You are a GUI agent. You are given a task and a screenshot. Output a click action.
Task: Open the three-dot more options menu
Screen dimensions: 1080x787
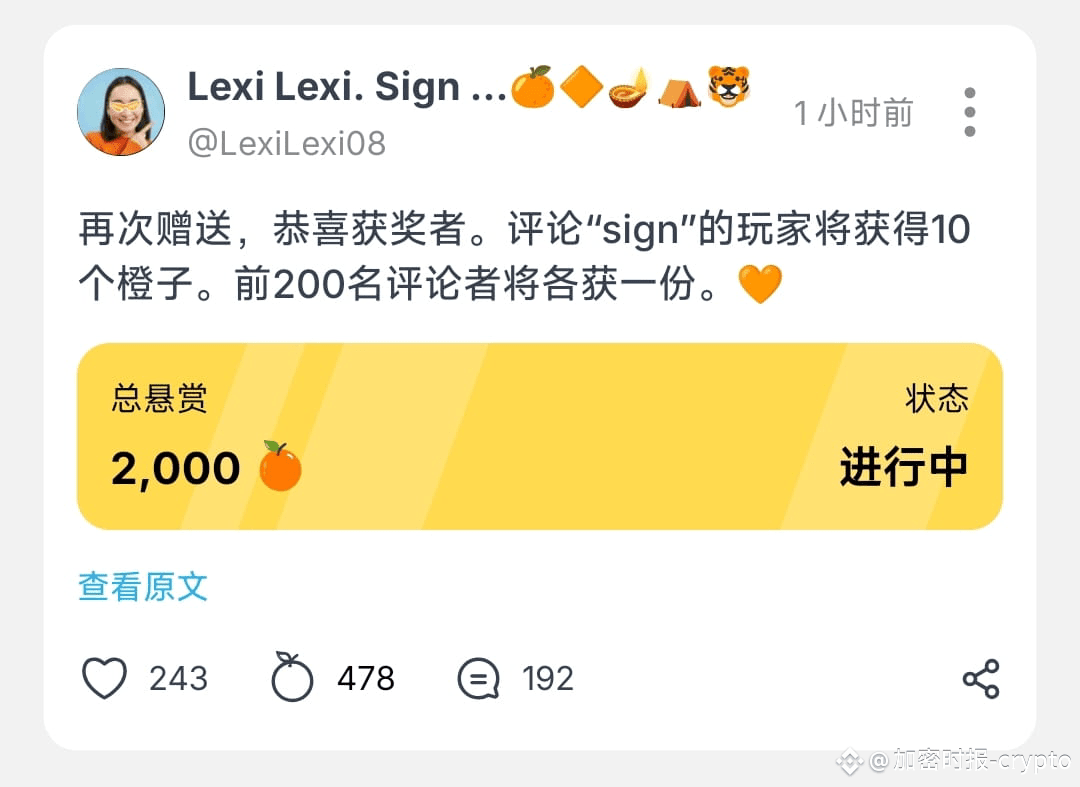click(970, 112)
